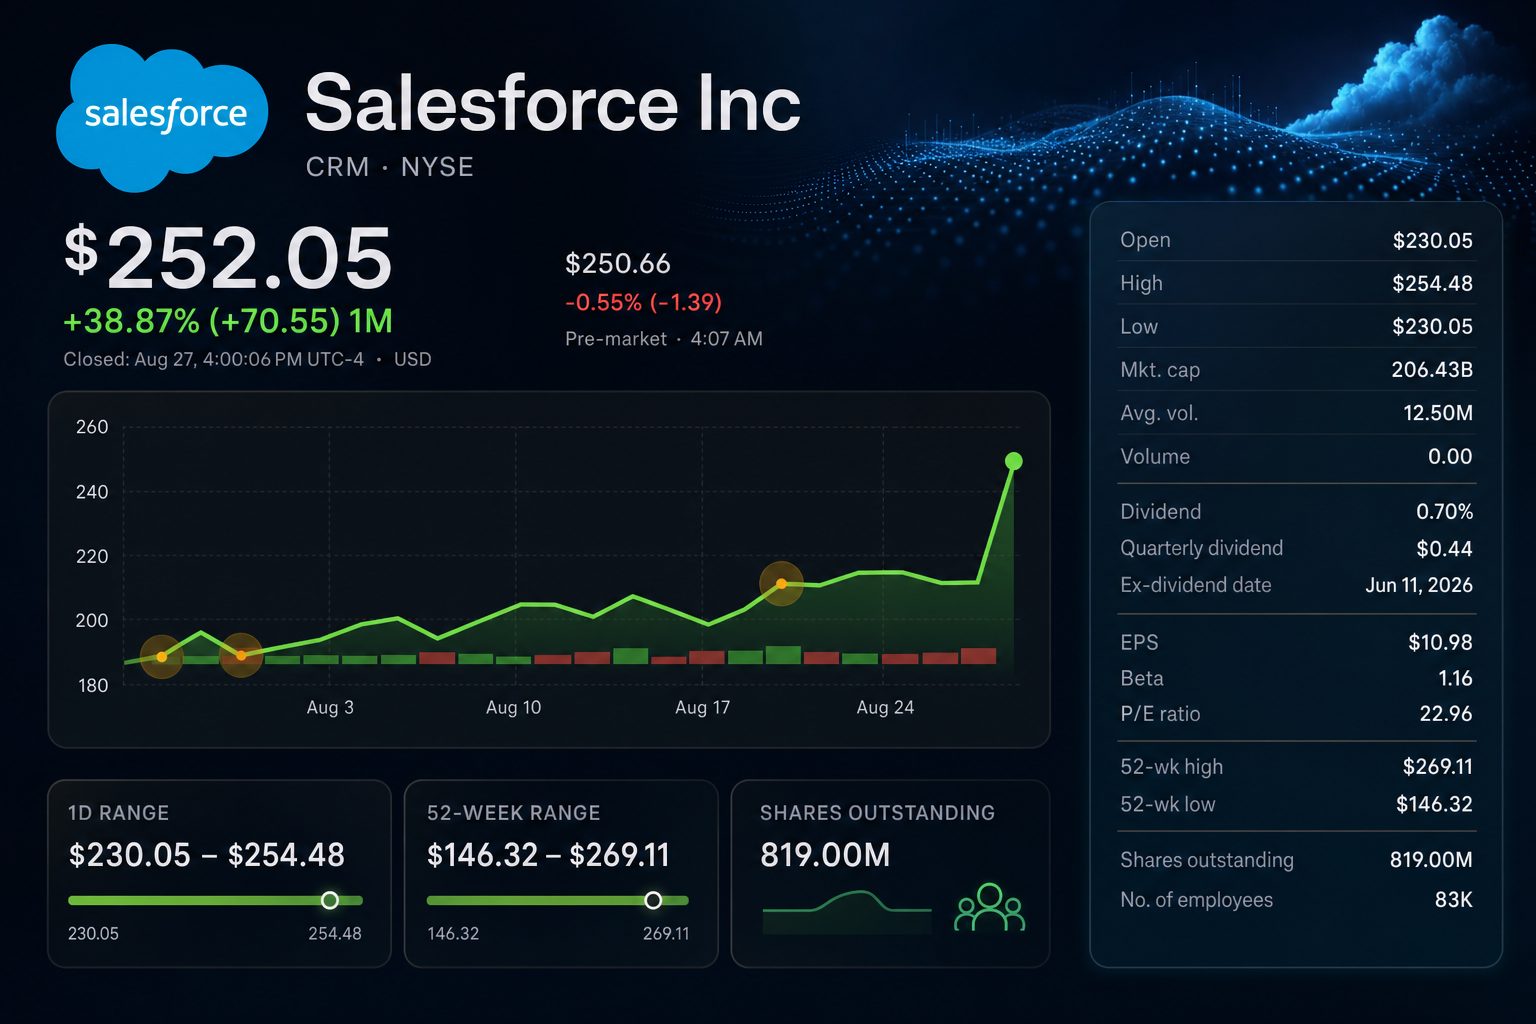Click the 52-wk high value $269.11 in stats panel
Screen dimensions: 1536x1024
point(1437,767)
